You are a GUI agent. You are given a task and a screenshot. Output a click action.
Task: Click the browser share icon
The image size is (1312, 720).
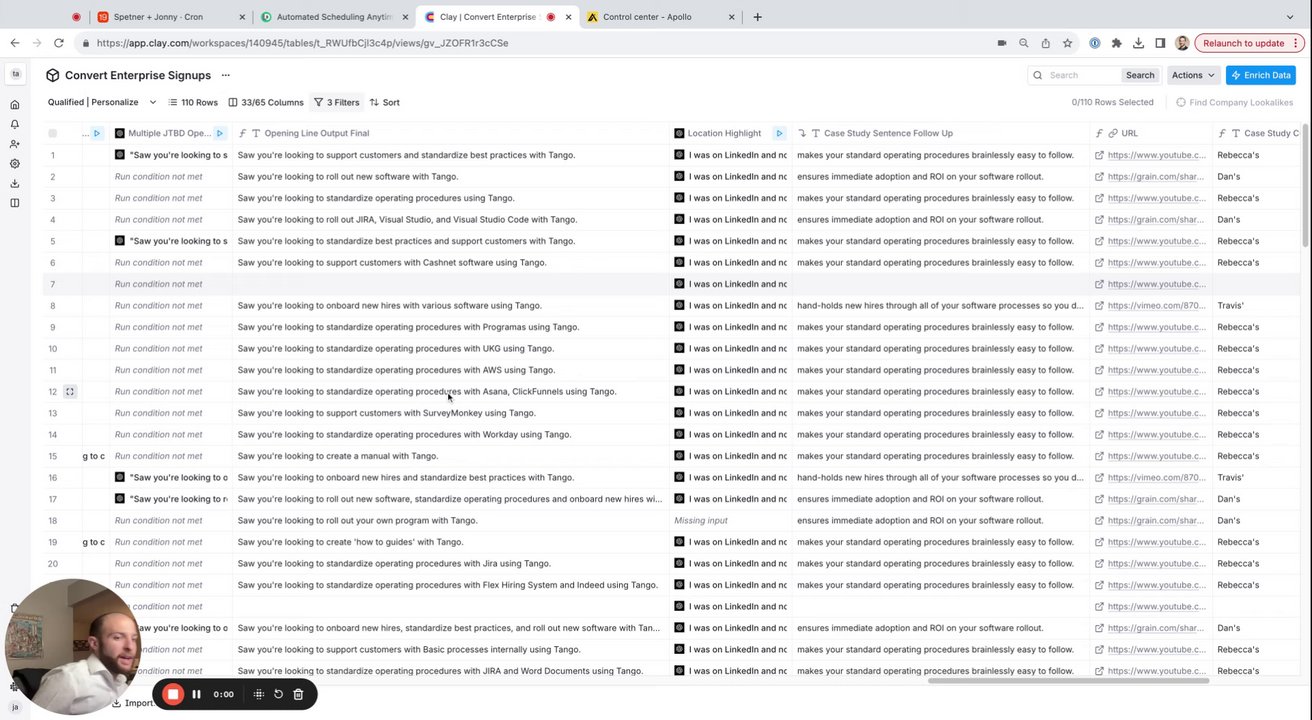click(1045, 43)
